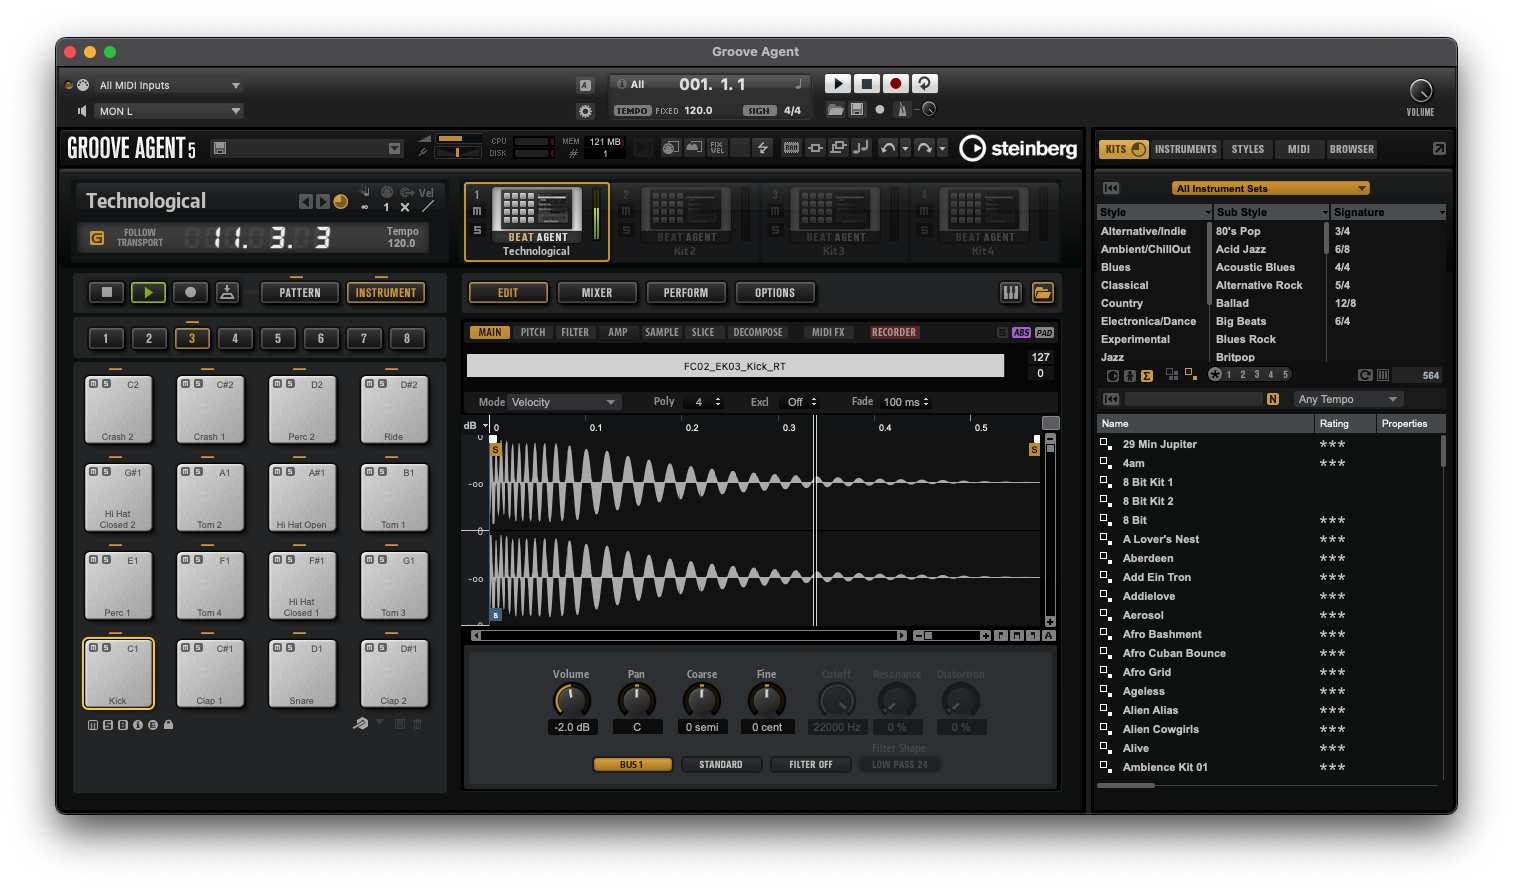
Task: Solo the Clap 1 pad with S
Action: click(198, 647)
